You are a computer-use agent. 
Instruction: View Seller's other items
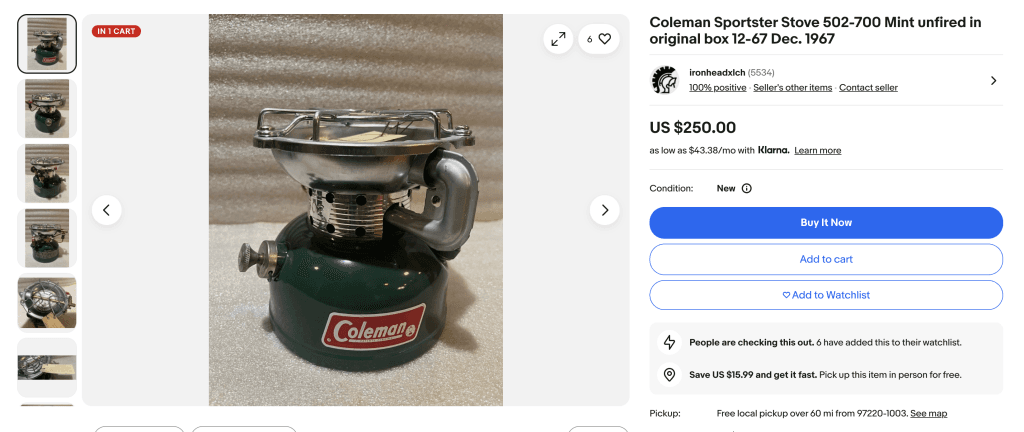click(x=792, y=88)
